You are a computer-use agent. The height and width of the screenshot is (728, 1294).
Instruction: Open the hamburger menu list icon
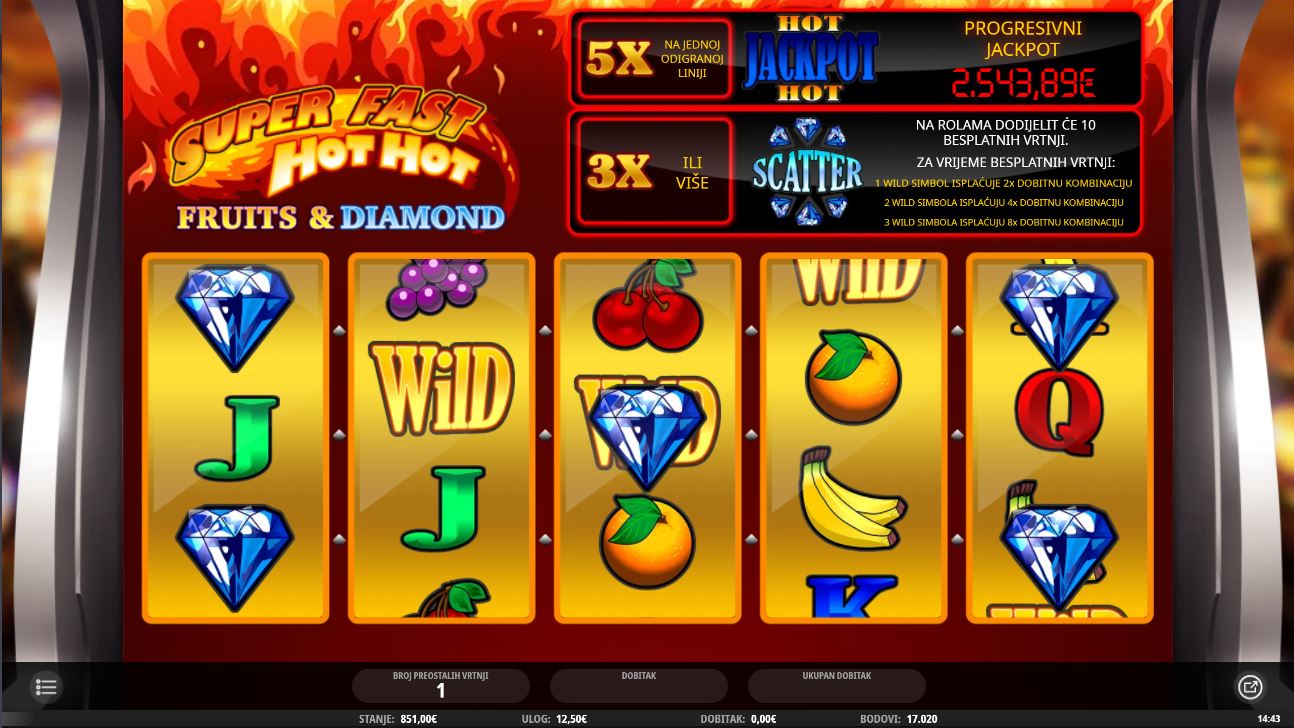pos(46,687)
